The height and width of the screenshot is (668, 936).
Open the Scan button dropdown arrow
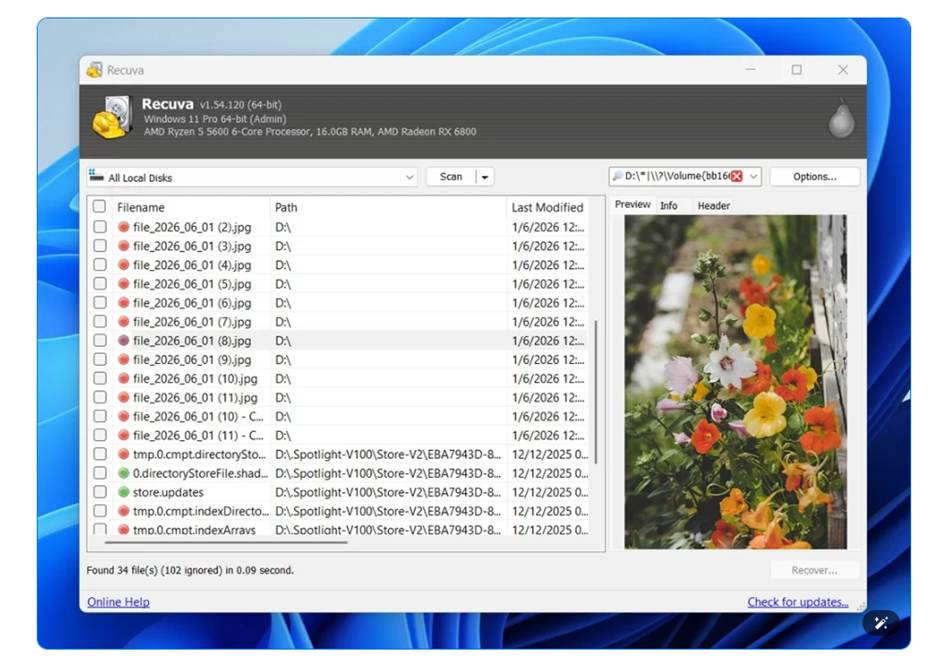pos(485,177)
